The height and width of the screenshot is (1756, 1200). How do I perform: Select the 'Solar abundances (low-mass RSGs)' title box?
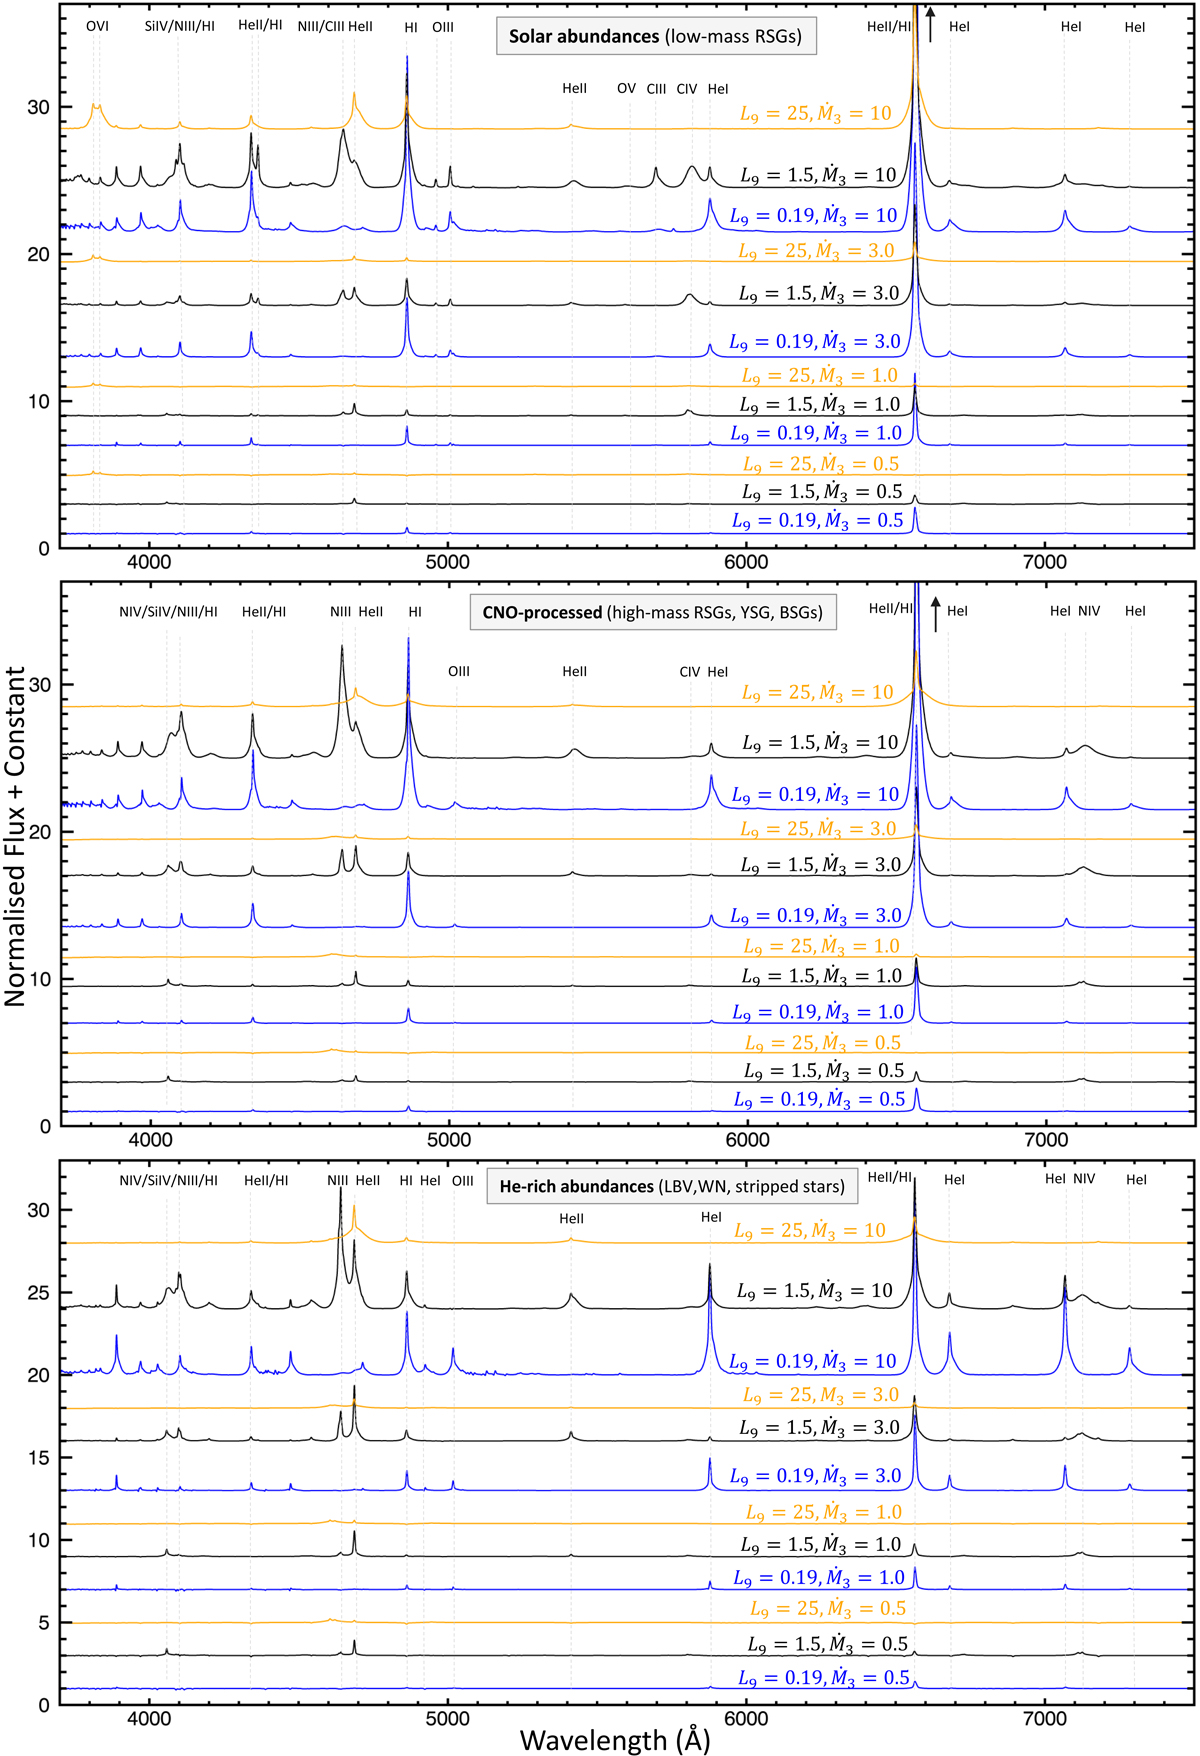pos(655,37)
